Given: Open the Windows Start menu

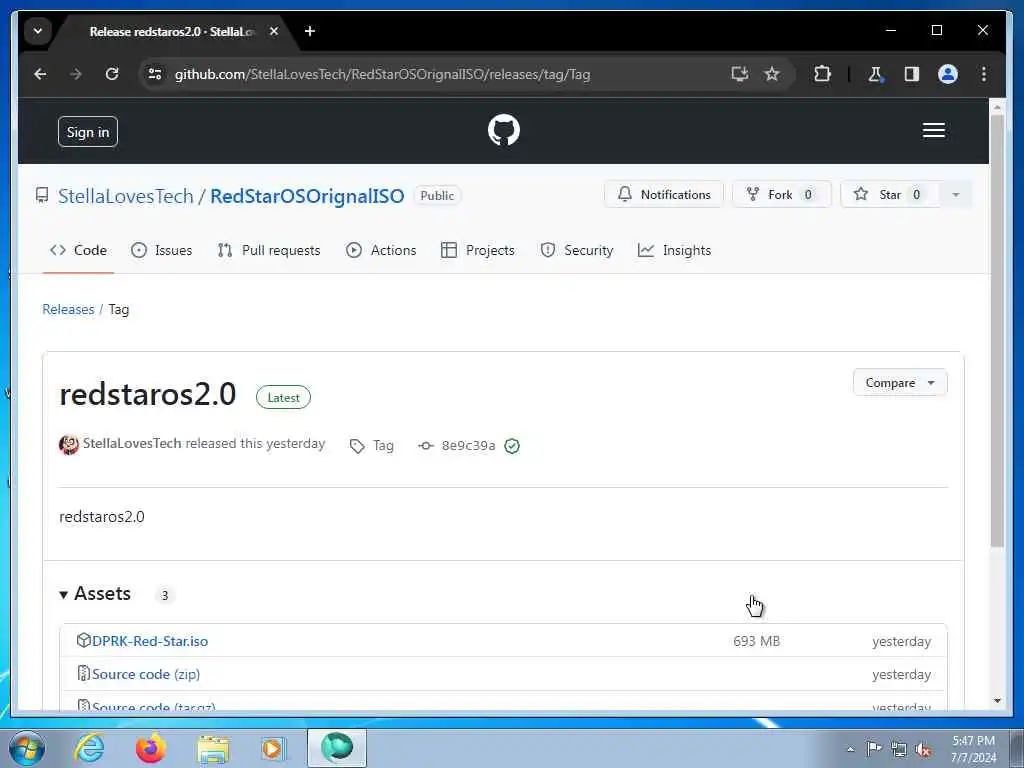Looking at the screenshot, I should [x=27, y=748].
